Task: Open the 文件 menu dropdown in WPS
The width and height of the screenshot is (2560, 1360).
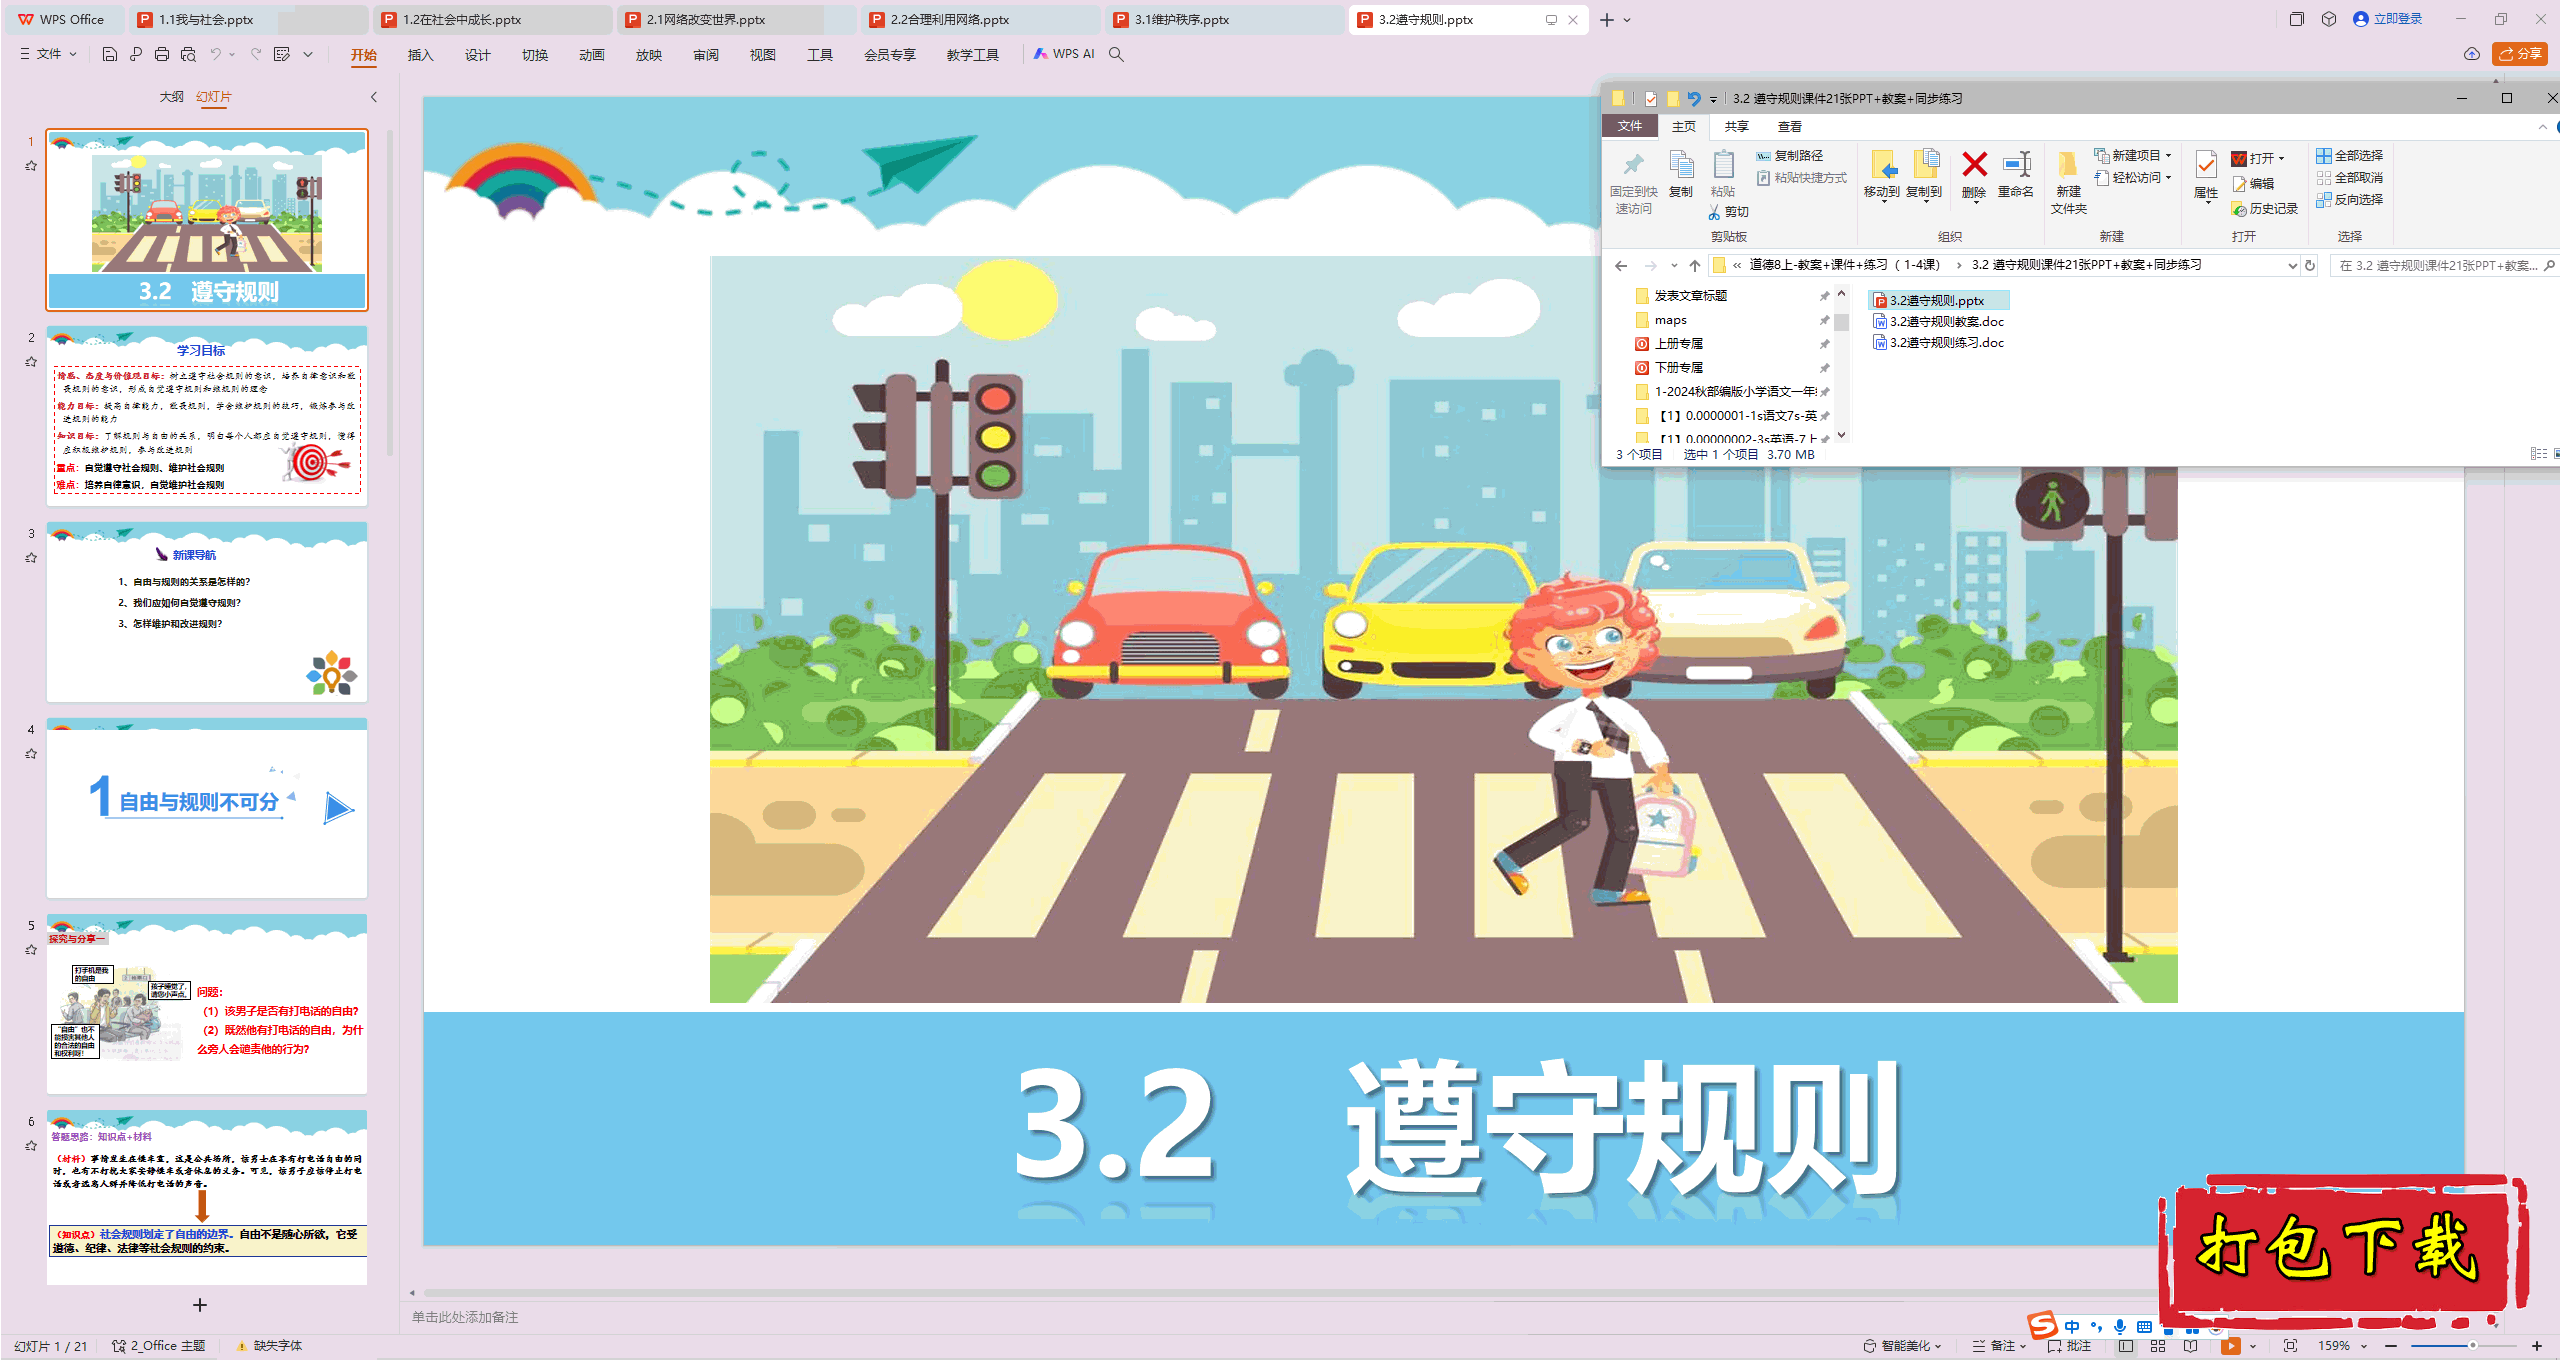Action: [x=48, y=54]
